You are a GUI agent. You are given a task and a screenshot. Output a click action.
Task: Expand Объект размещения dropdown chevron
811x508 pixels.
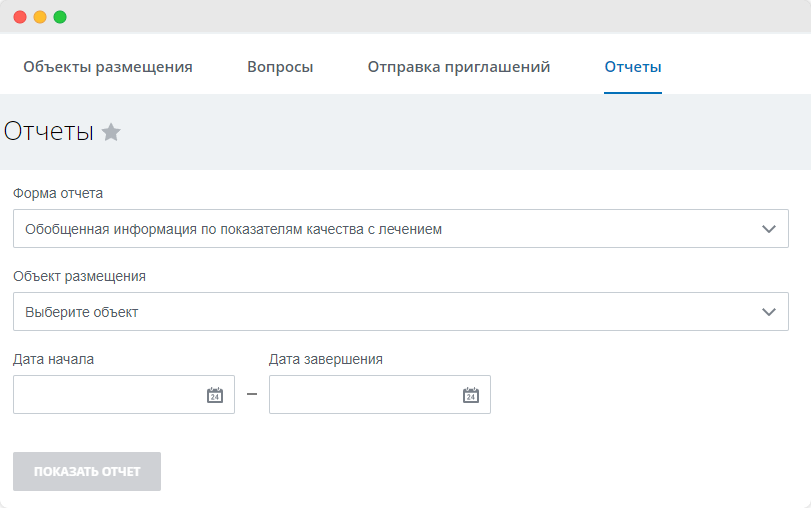pyautogui.click(x=769, y=312)
